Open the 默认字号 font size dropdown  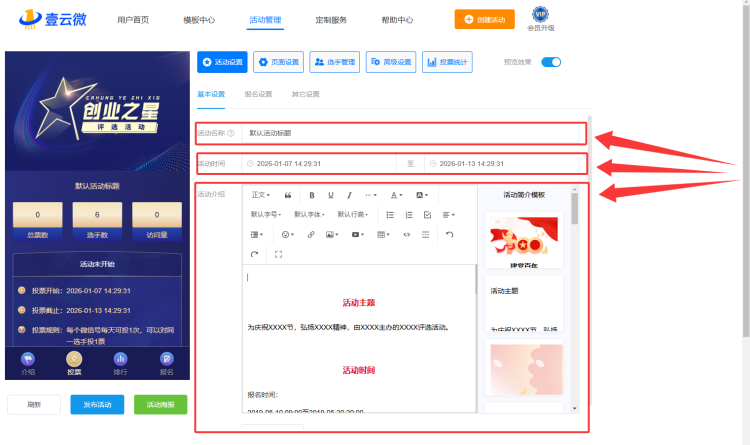pyautogui.click(x=266, y=214)
